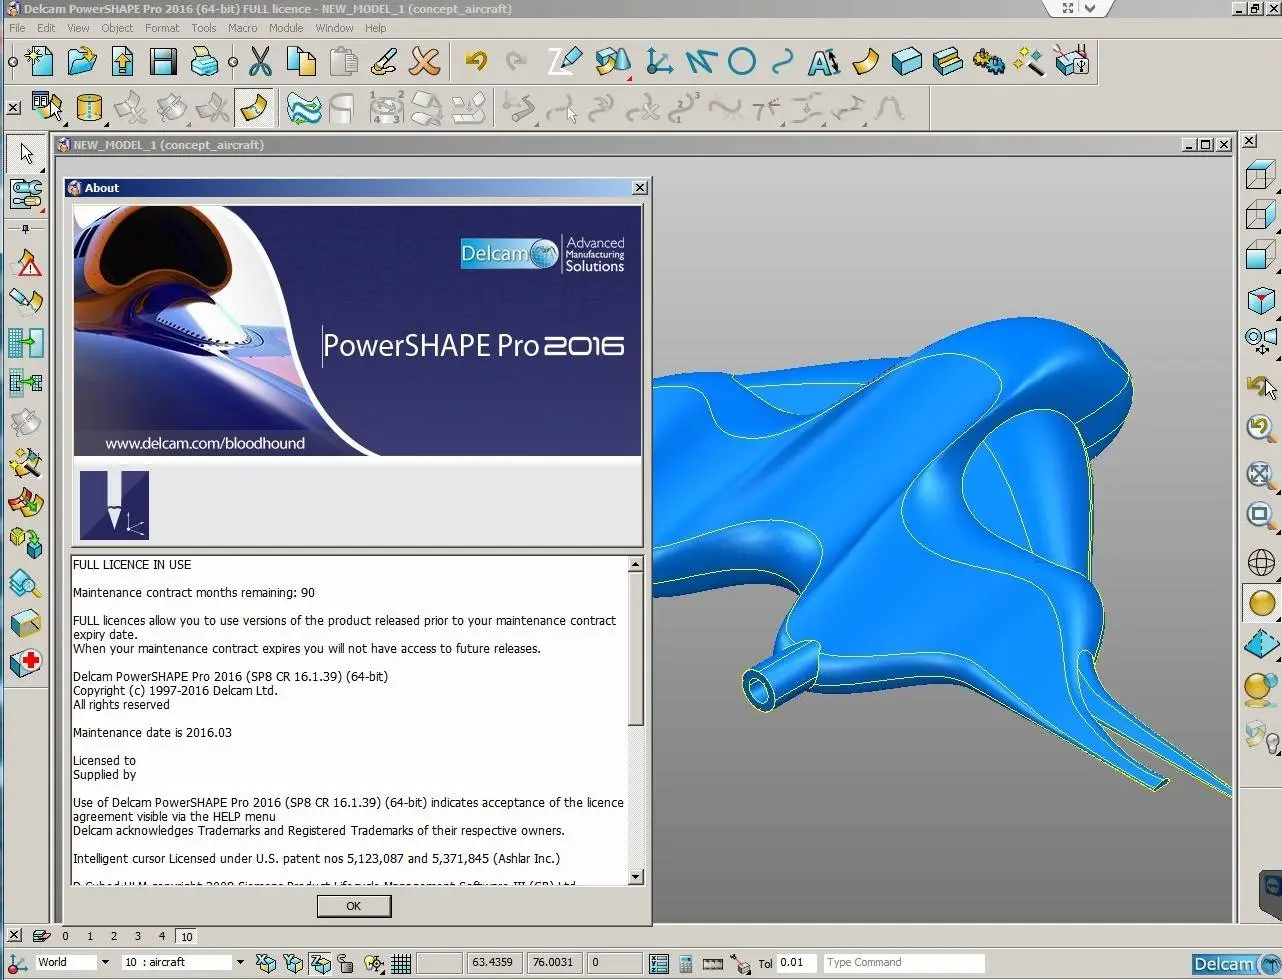Select the Arc circle tool
The image size is (1282, 980).
click(742, 62)
